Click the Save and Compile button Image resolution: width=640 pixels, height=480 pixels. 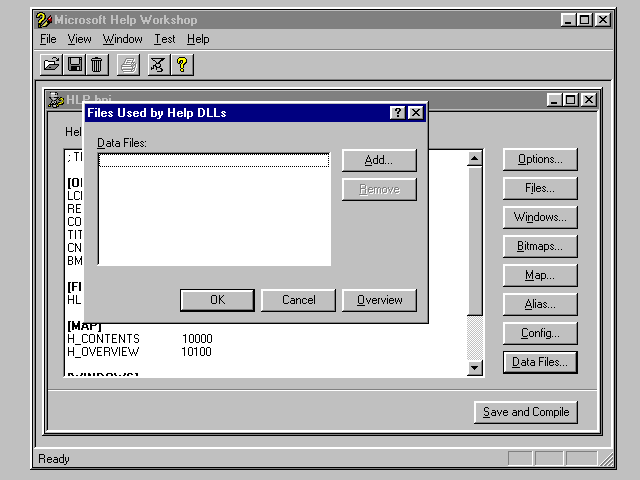pos(525,412)
